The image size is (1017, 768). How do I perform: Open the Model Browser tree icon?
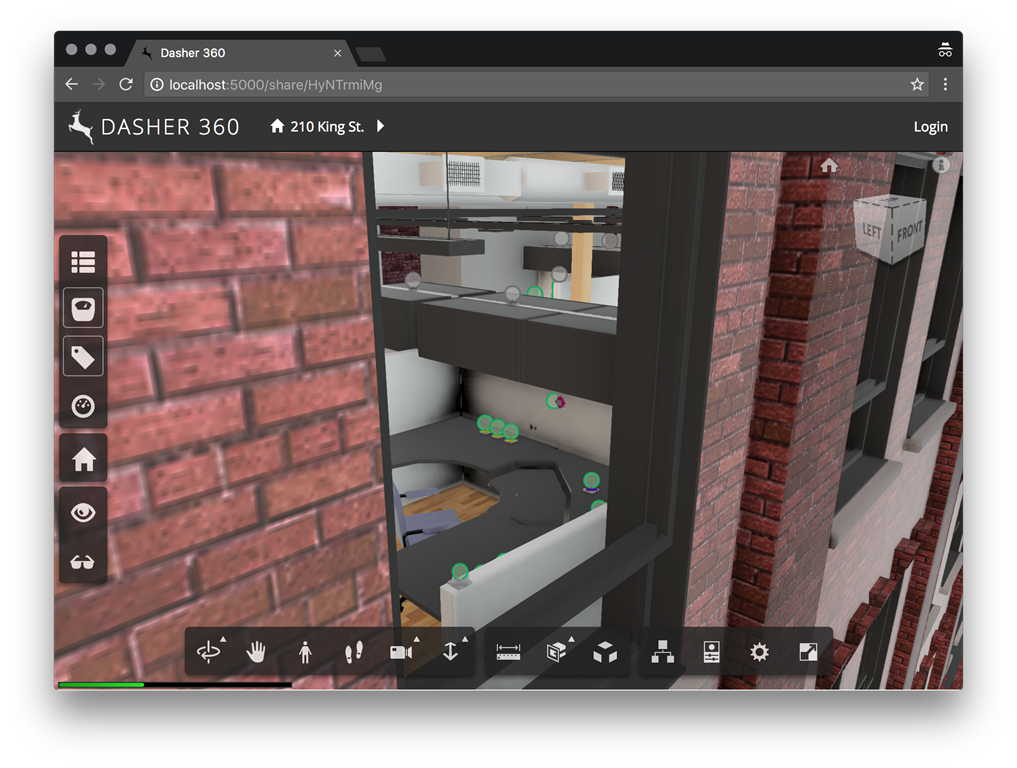(663, 652)
